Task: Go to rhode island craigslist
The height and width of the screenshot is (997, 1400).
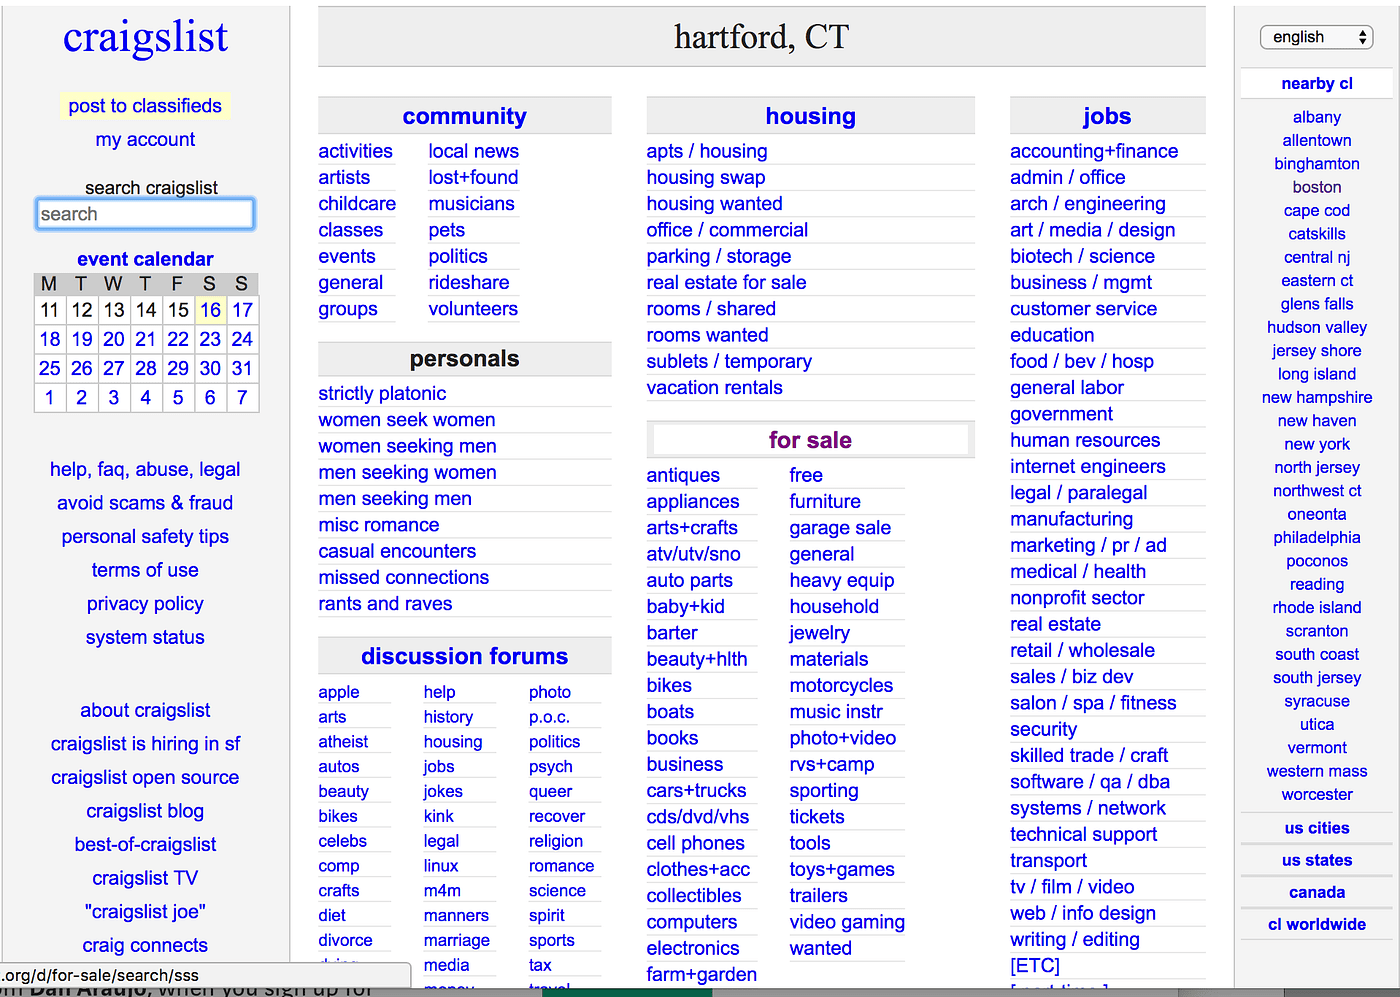Action: click(x=1317, y=607)
